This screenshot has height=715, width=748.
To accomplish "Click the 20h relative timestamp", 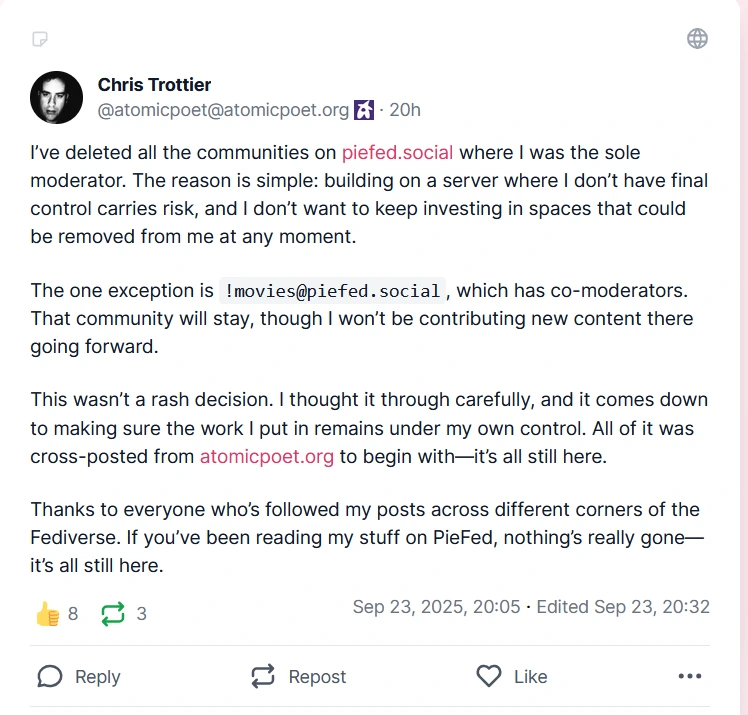I will 404,110.
